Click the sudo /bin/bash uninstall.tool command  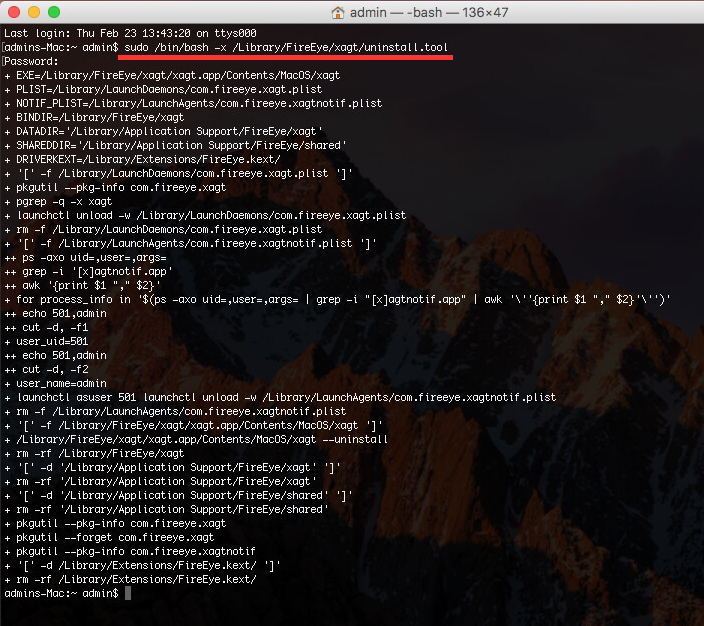[x=286, y=47]
